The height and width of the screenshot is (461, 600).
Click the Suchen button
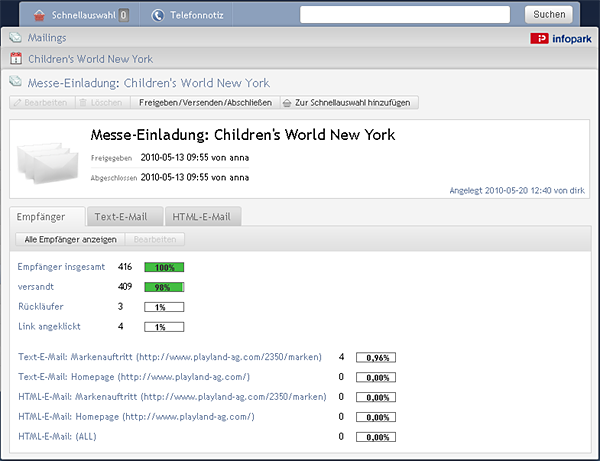549,15
